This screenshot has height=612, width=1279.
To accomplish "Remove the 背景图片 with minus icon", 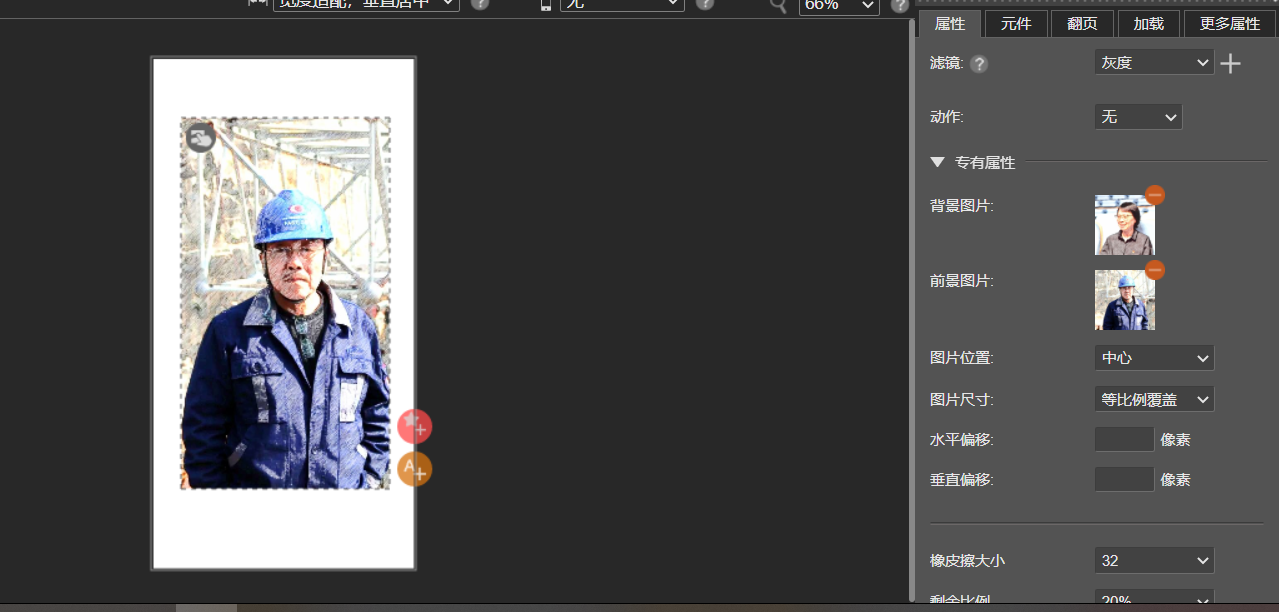I will click(x=1155, y=194).
